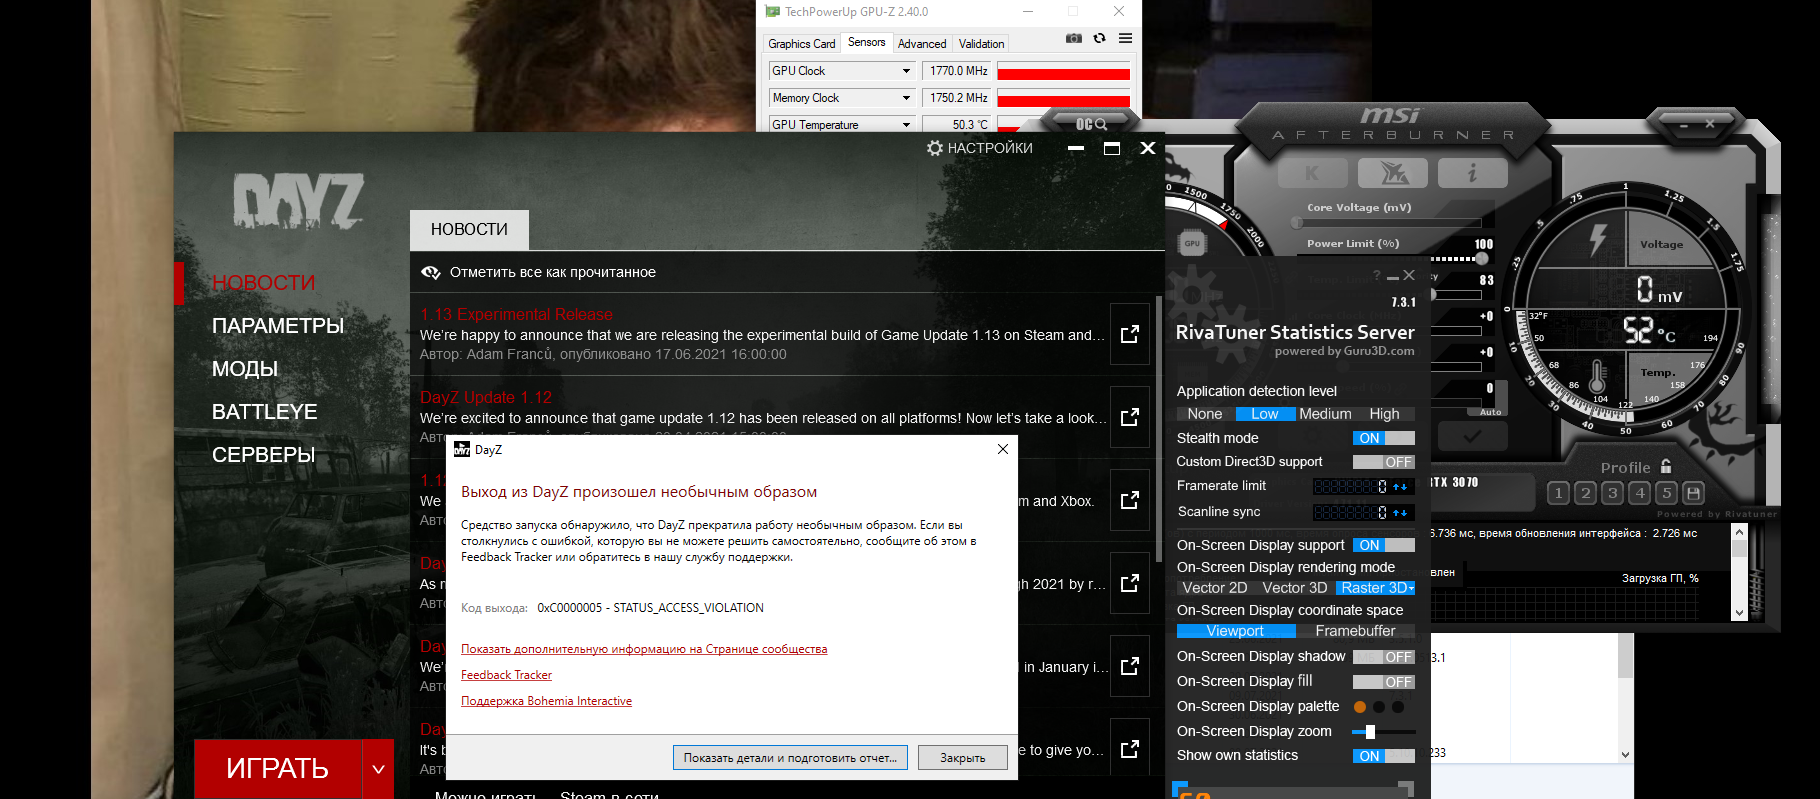Open external link for 1.13 Experimental Release

pyautogui.click(x=1130, y=334)
